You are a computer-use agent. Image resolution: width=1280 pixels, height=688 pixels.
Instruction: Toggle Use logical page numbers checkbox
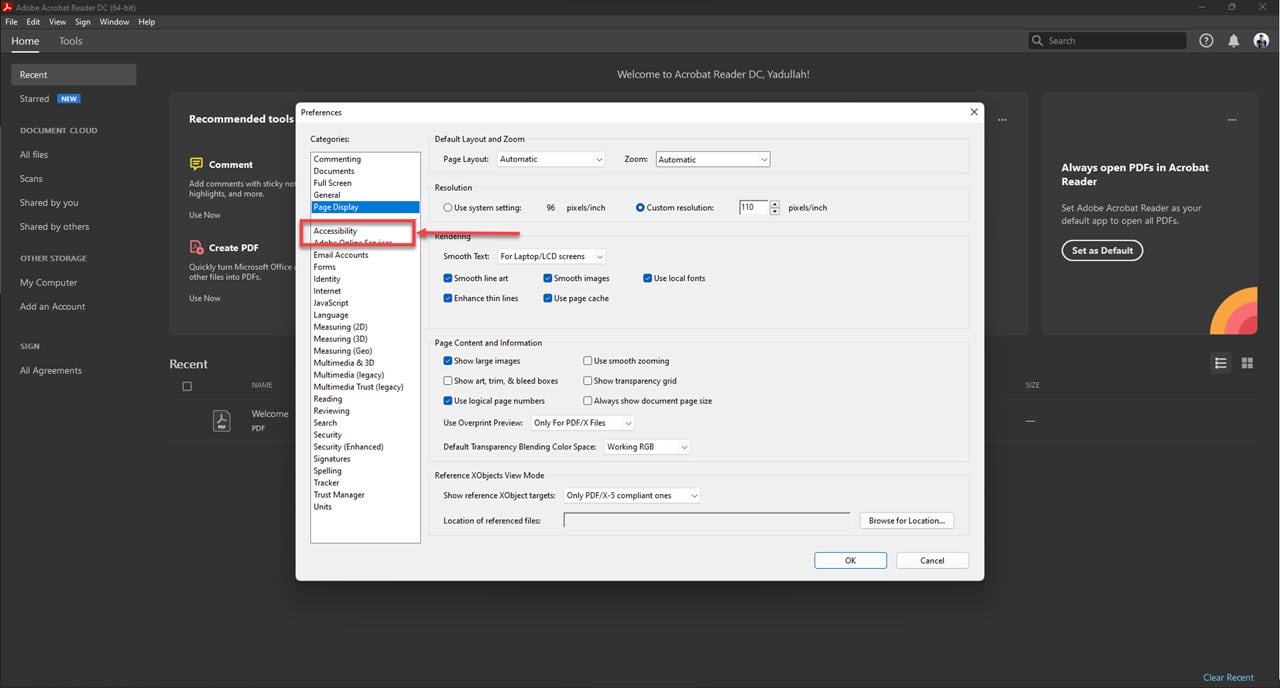coord(448,401)
